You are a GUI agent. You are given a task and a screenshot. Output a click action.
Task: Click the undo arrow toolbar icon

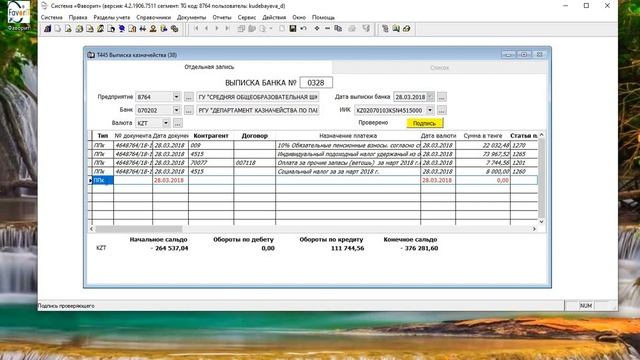303,29
